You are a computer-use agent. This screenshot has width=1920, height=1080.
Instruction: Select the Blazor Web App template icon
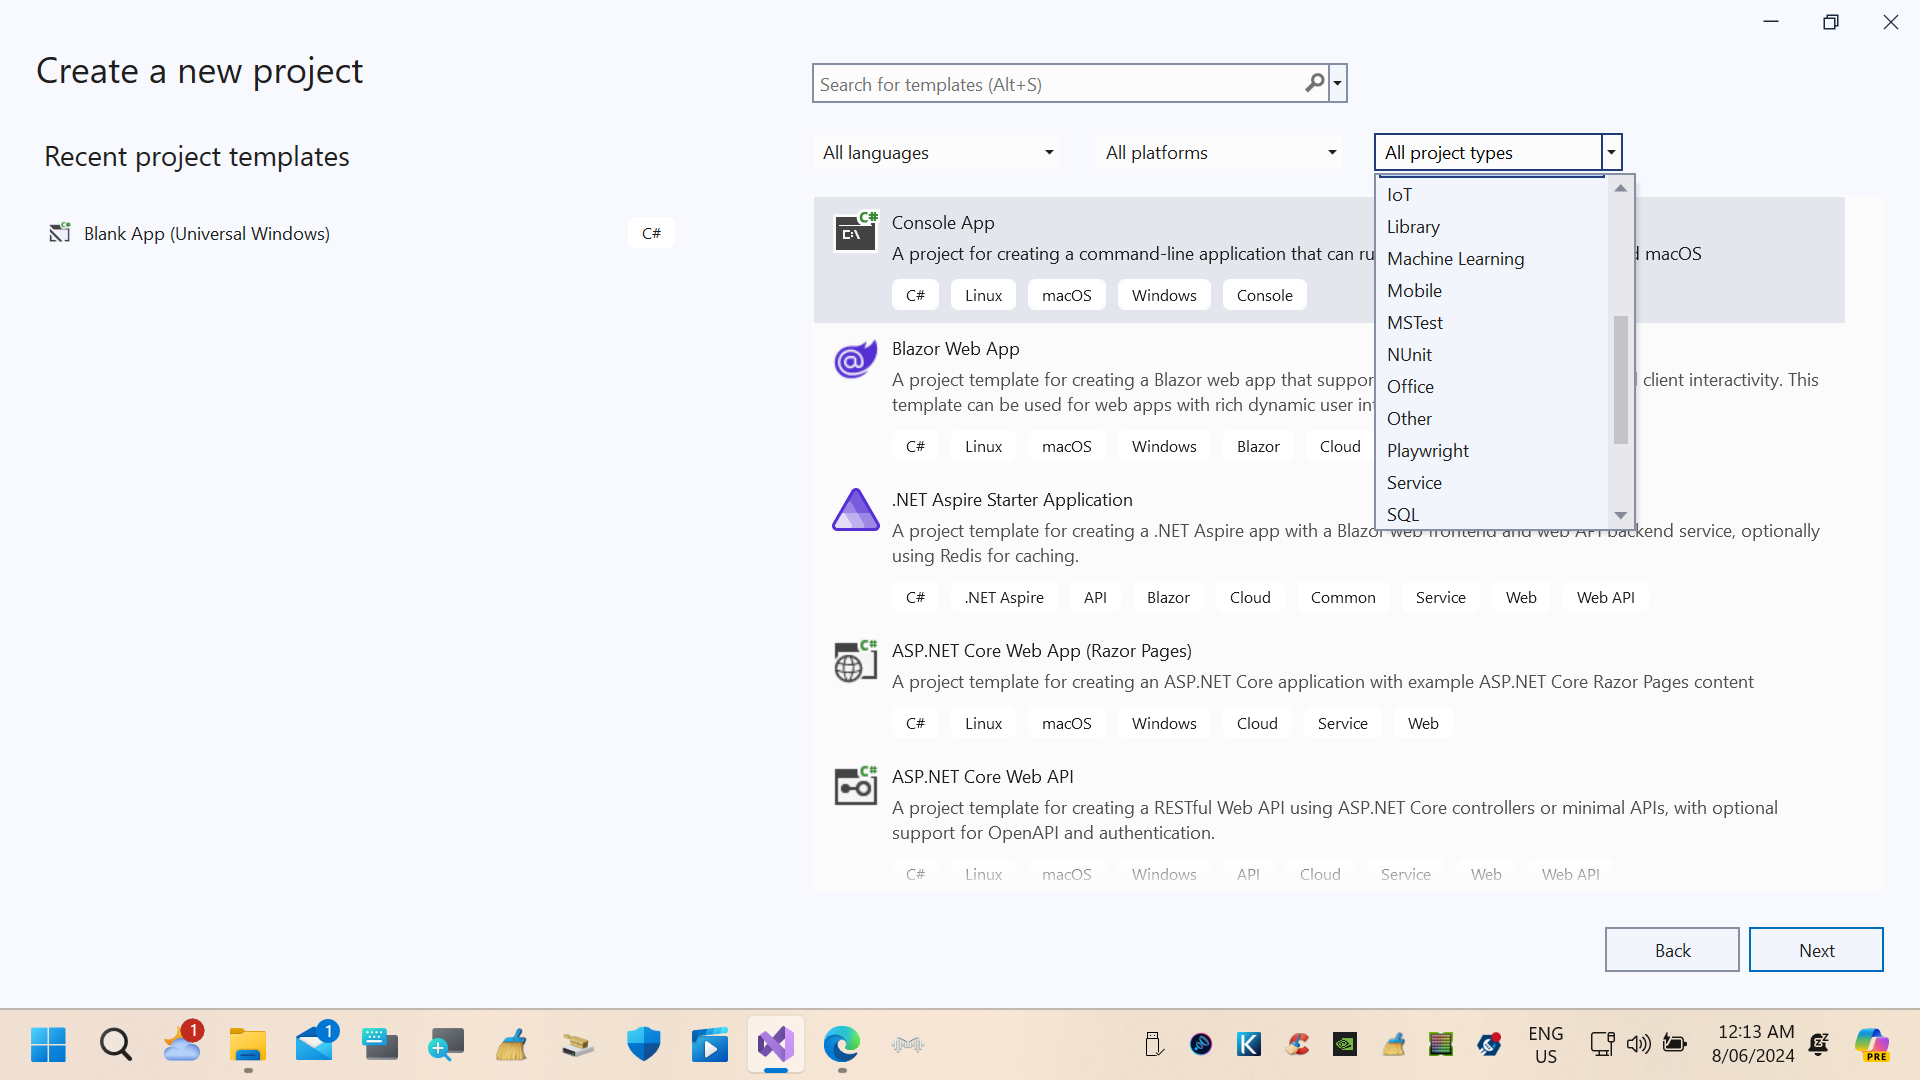click(x=856, y=359)
